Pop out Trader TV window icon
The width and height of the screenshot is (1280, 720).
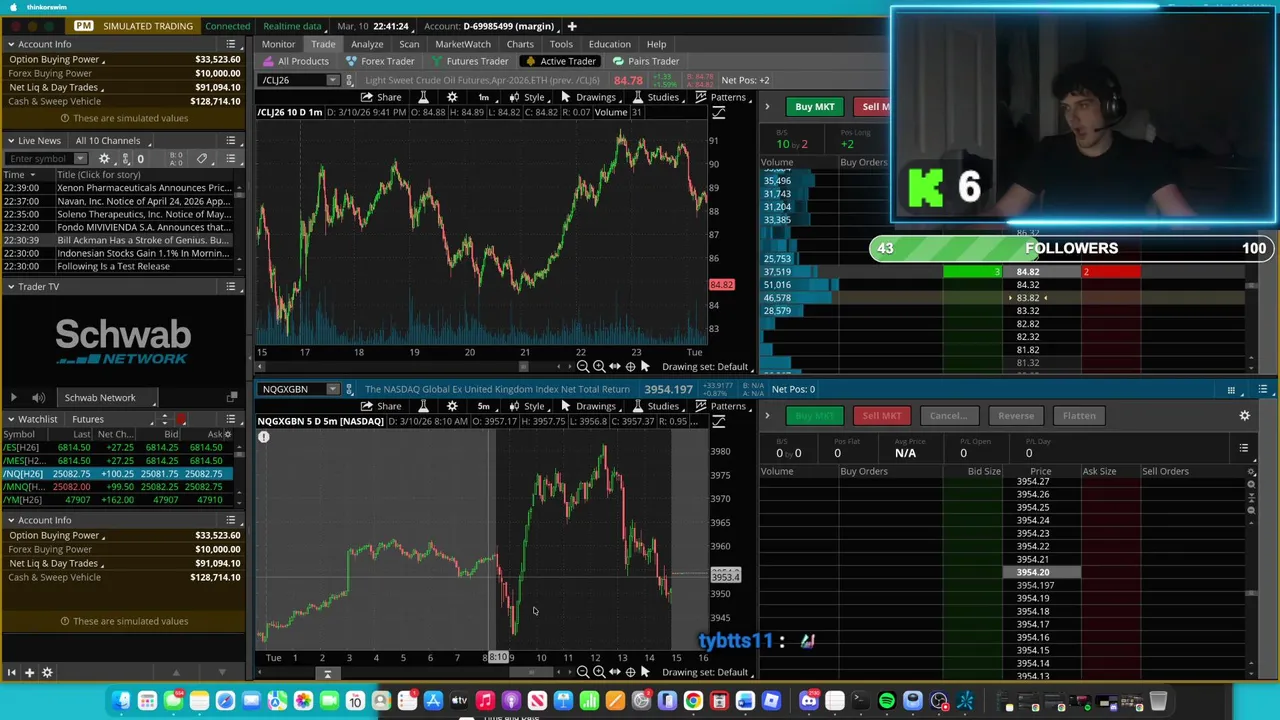click(x=232, y=398)
